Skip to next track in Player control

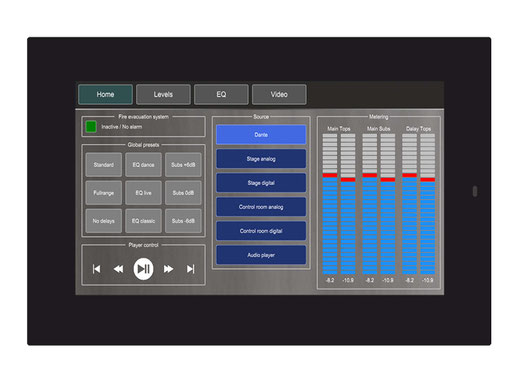190,269
